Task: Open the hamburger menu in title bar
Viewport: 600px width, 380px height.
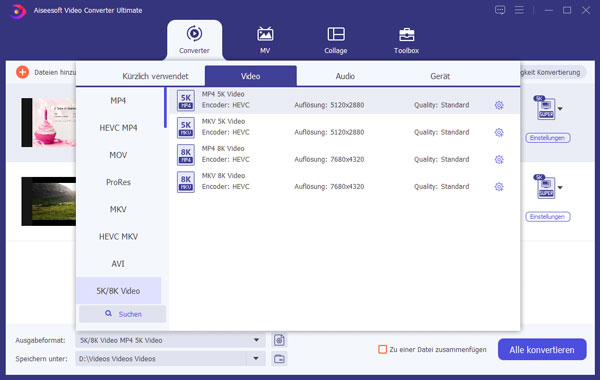Action: [x=519, y=10]
